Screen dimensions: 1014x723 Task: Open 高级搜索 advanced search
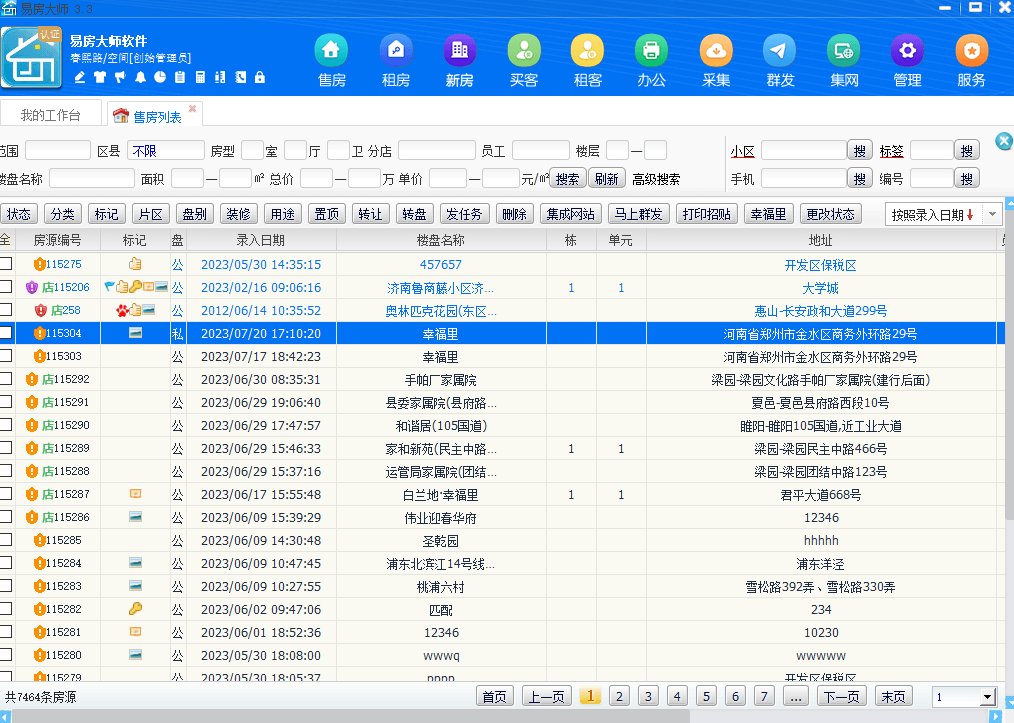(x=656, y=180)
